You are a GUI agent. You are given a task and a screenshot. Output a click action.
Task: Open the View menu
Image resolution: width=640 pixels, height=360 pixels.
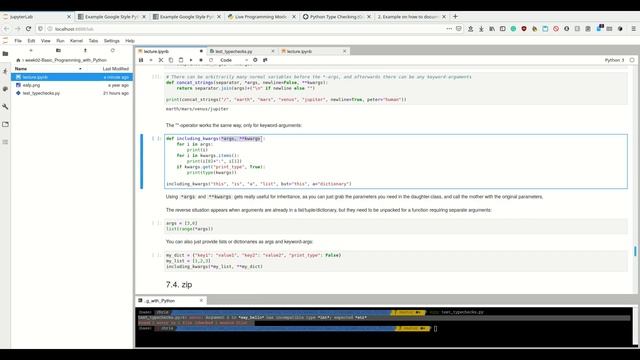pos(45,41)
